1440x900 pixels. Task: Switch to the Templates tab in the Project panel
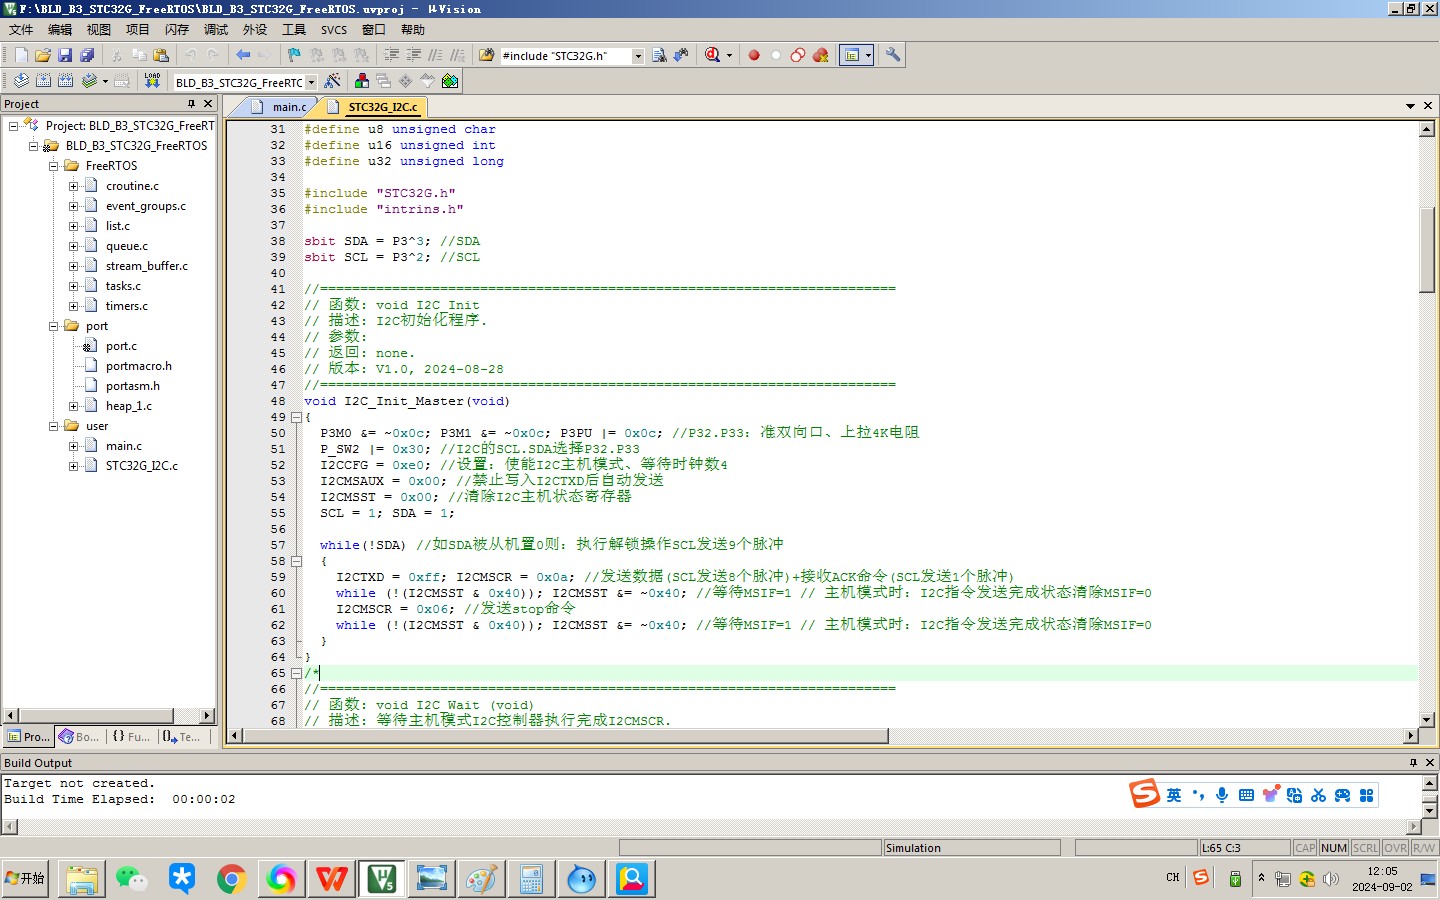pos(182,737)
